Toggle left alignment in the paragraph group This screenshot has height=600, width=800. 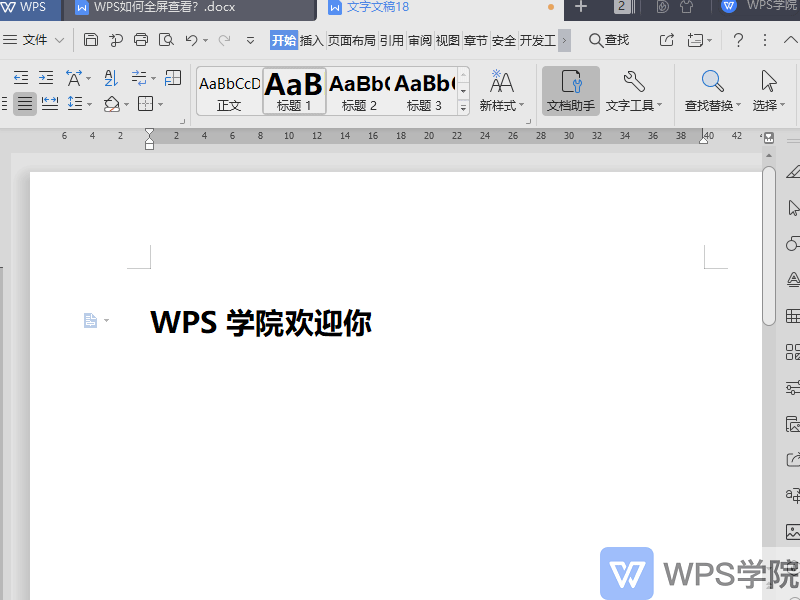[6, 104]
